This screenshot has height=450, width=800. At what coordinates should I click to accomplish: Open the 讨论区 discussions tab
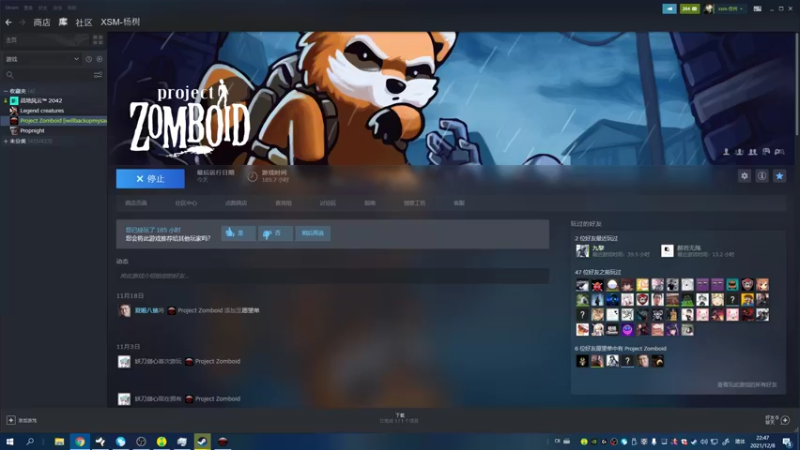(x=328, y=203)
